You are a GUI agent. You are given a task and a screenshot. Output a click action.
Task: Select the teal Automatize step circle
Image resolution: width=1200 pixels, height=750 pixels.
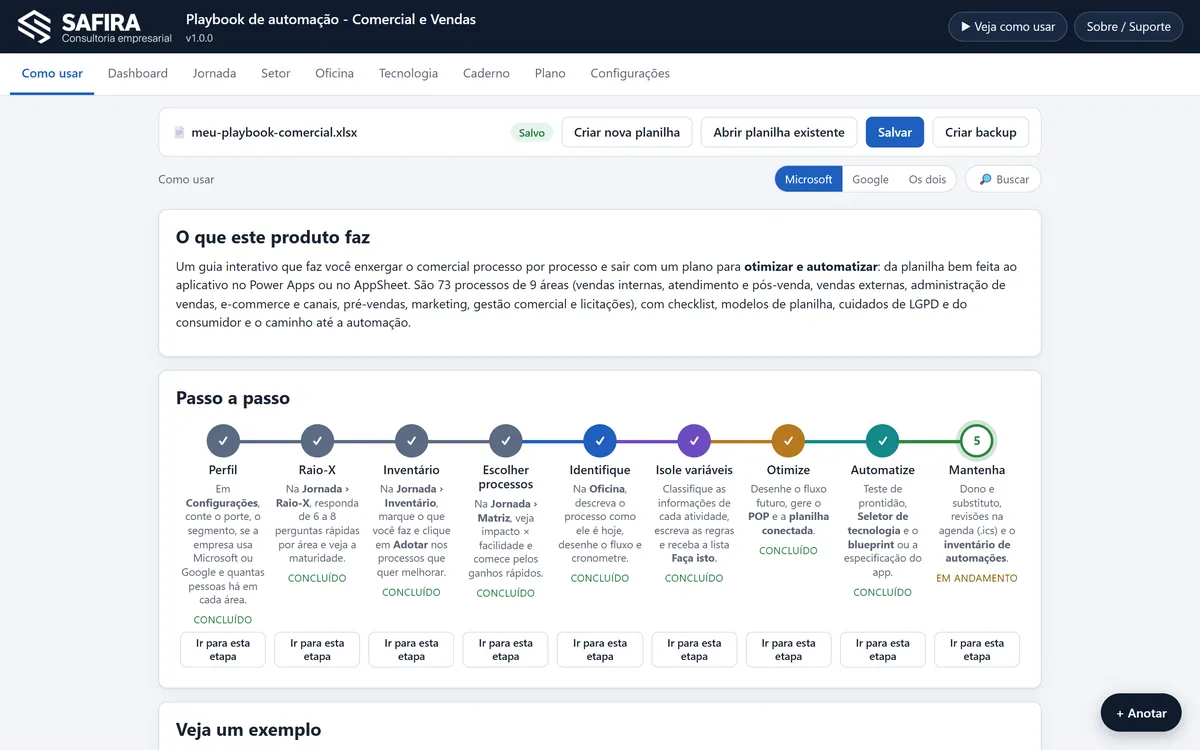882,441
